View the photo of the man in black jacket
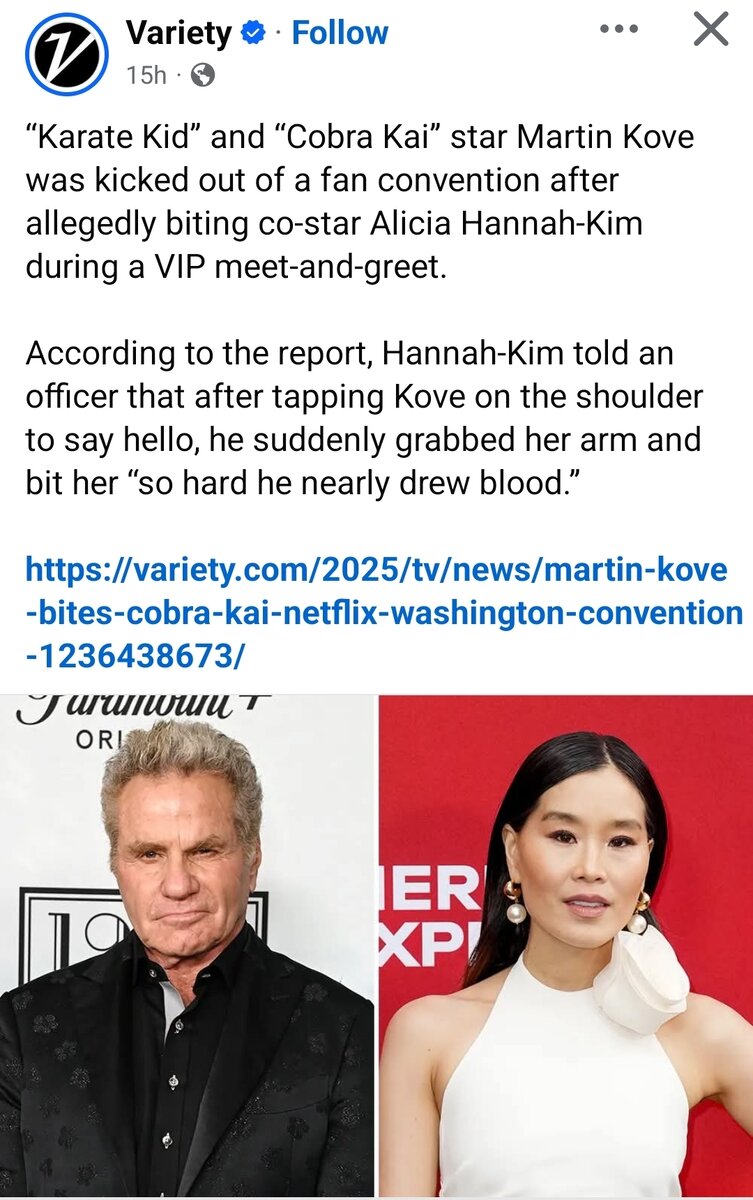 click(187, 946)
